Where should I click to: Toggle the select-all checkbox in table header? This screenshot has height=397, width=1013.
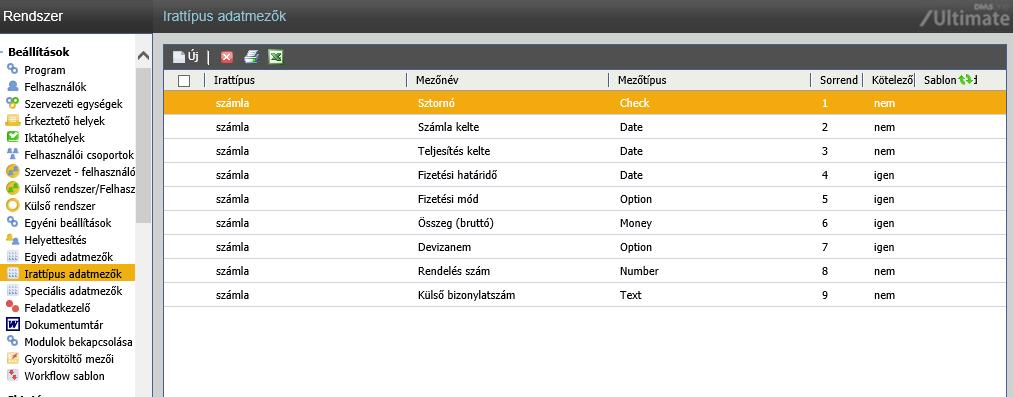click(x=184, y=81)
